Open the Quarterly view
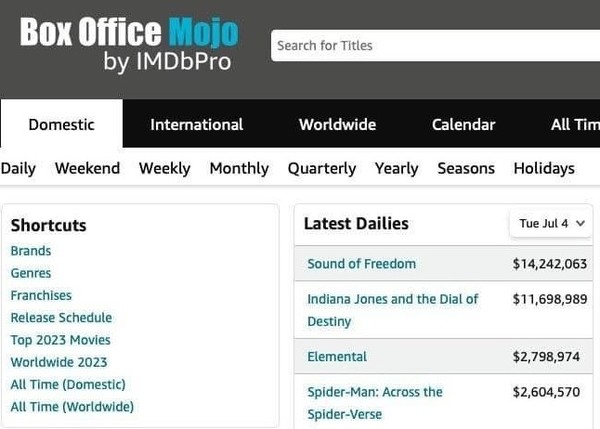This screenshot has height=429, width=600. click(x=321, y=168)
